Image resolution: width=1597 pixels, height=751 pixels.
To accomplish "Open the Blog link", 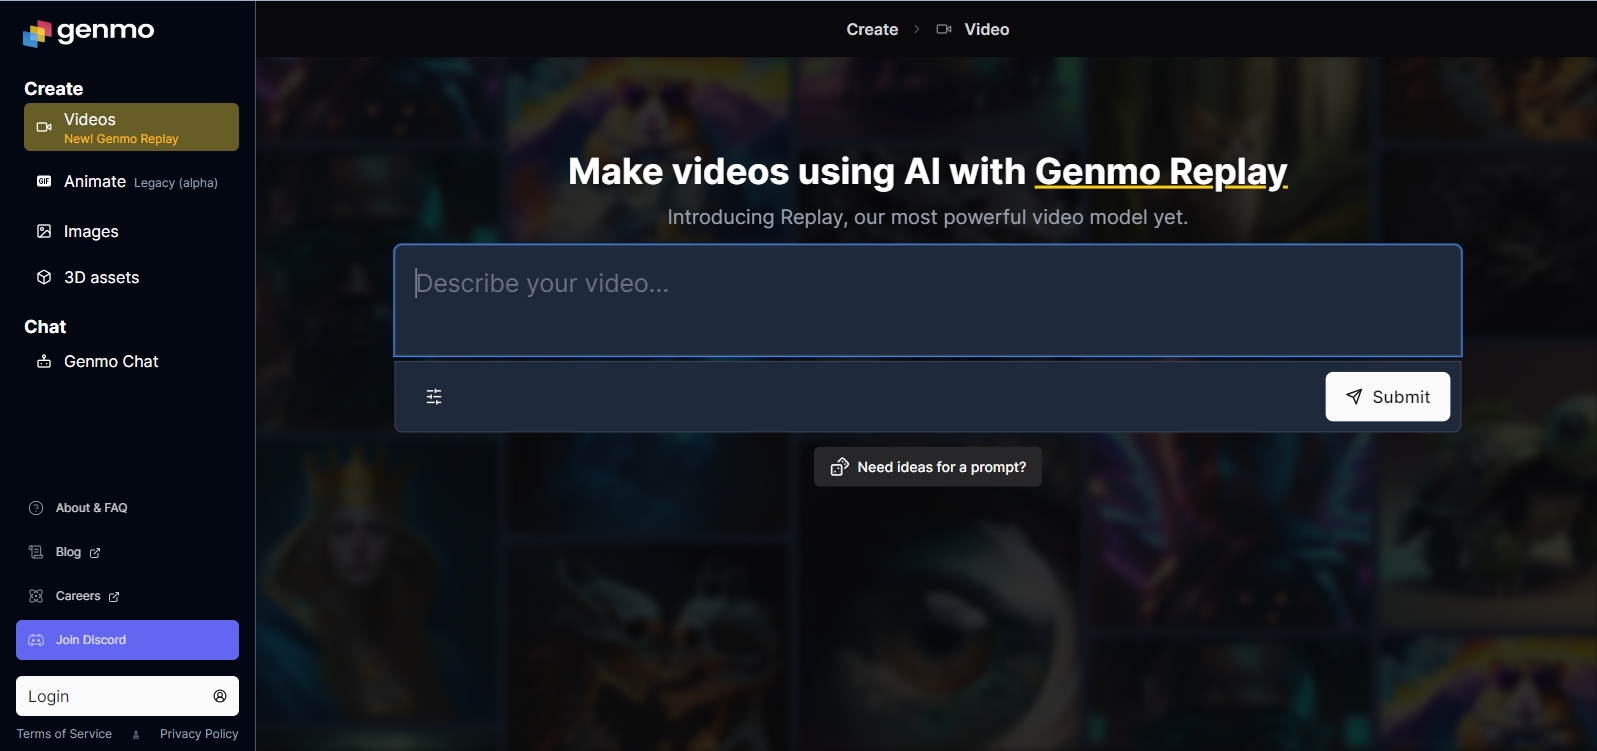I will click(x=68, y=552).
